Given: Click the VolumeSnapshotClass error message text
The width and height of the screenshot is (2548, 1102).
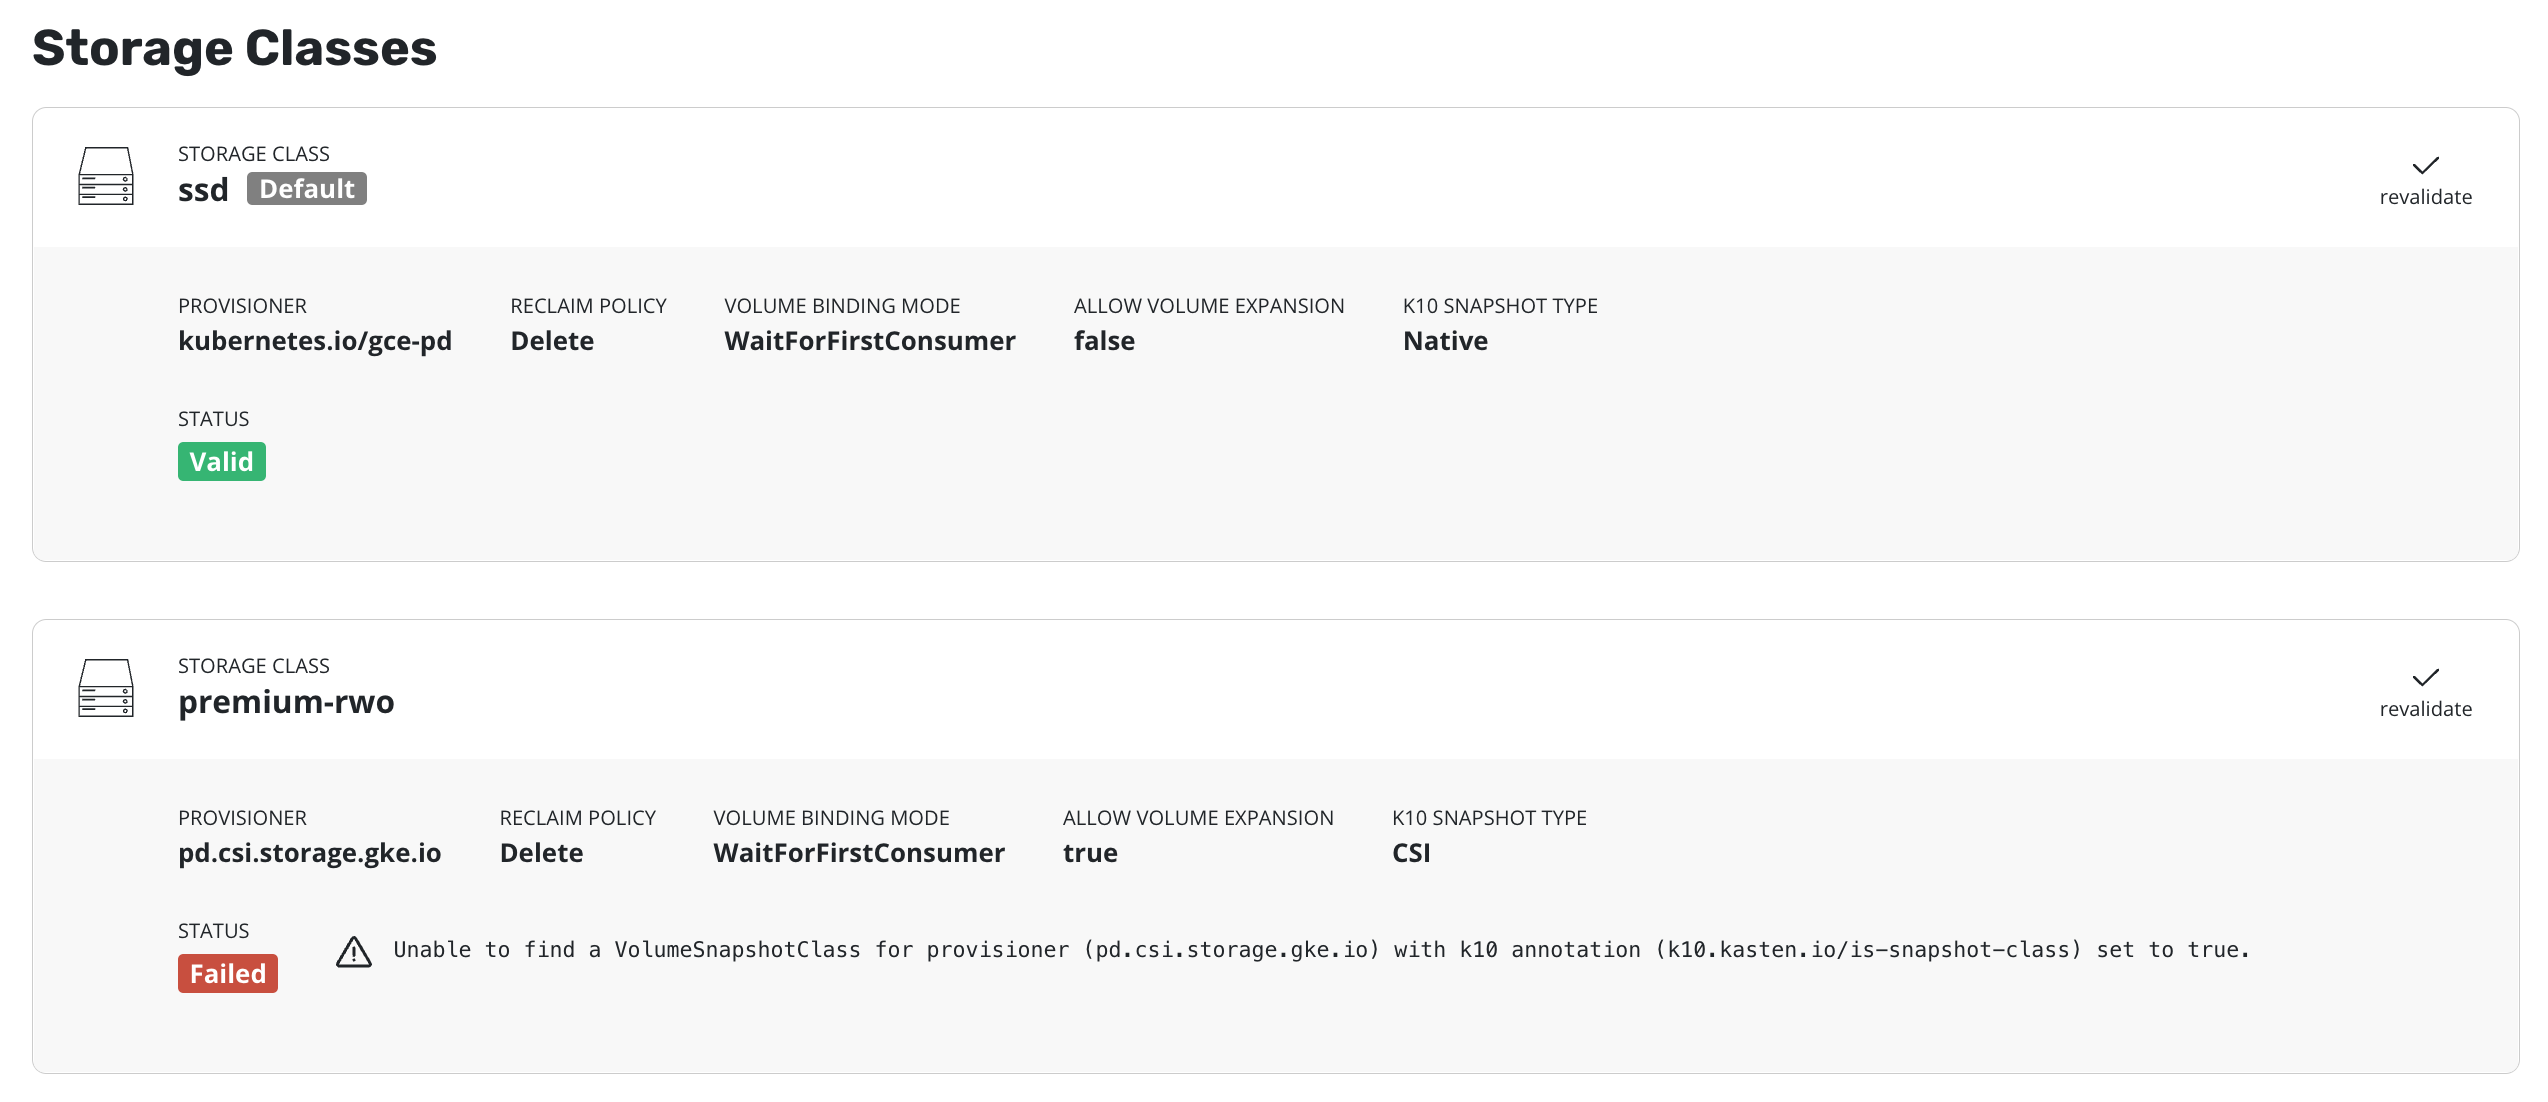Looking at the screenshot, I should [x=1320, y=950].
